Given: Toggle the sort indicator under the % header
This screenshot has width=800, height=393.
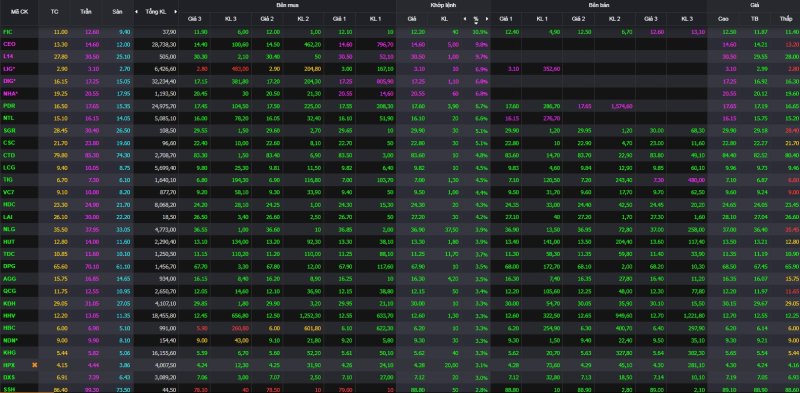Looking at the screenshot, I should click(x=476, y=23).
